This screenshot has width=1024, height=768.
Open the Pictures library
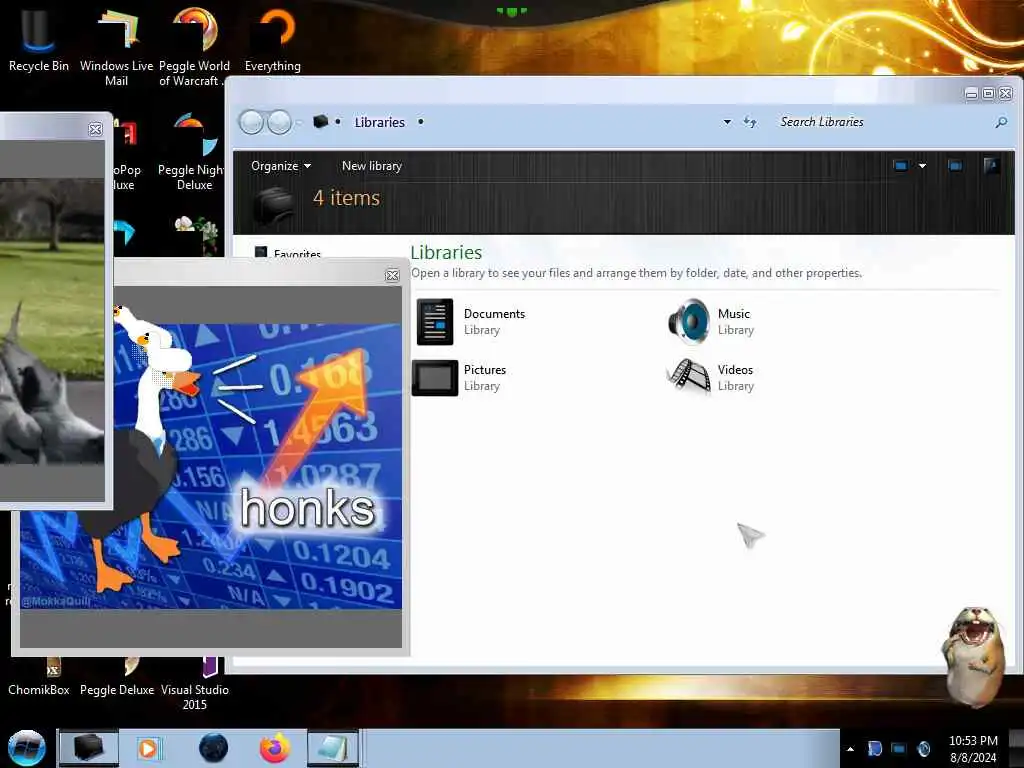[x=460, y=377]
